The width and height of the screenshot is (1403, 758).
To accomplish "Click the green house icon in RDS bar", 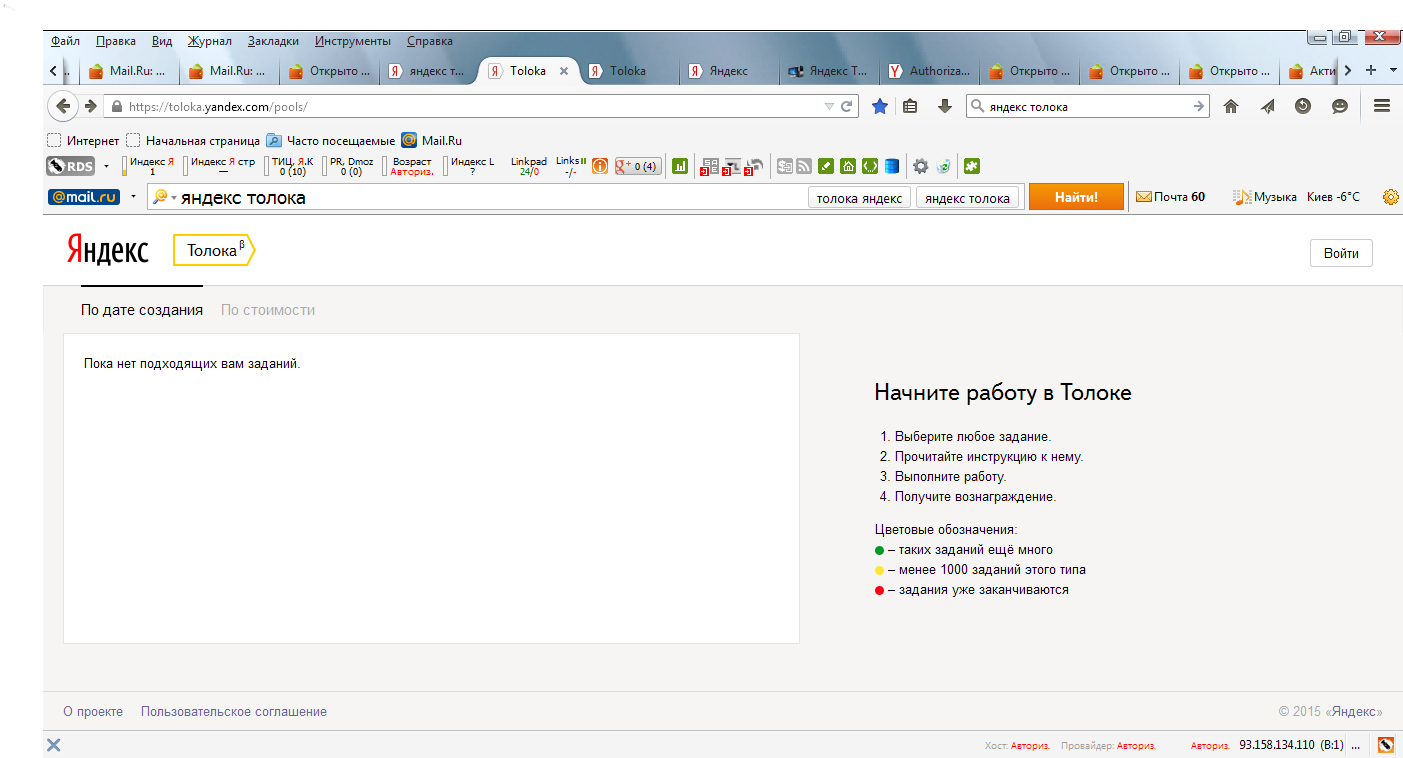I will (x=848, y=166).
